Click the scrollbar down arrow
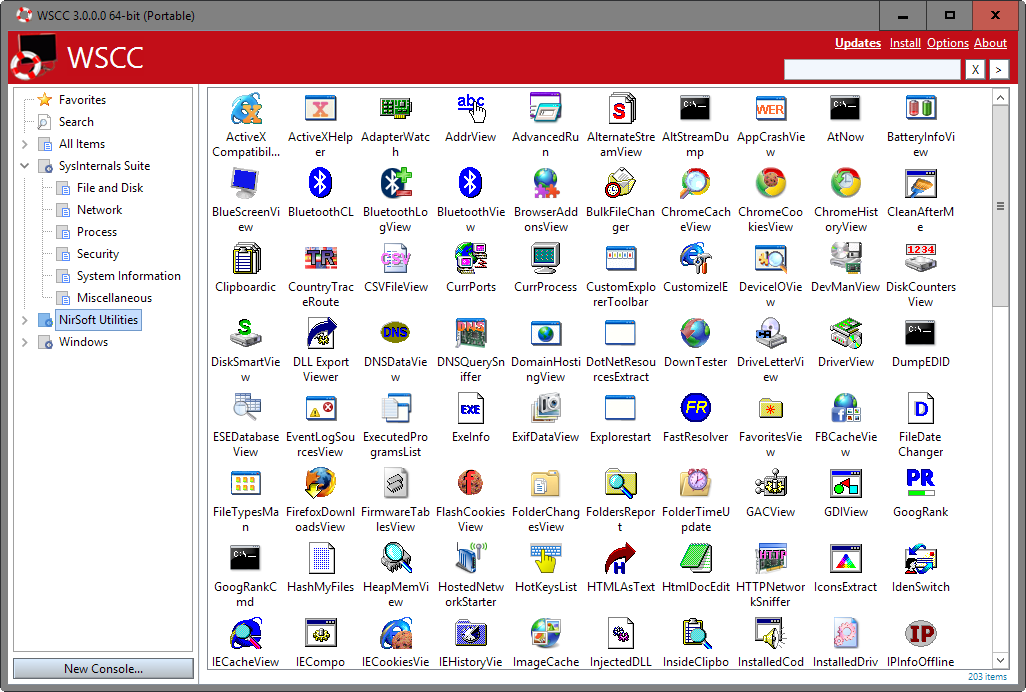This screenshot has height=692, width=1026. point(1000,659)
